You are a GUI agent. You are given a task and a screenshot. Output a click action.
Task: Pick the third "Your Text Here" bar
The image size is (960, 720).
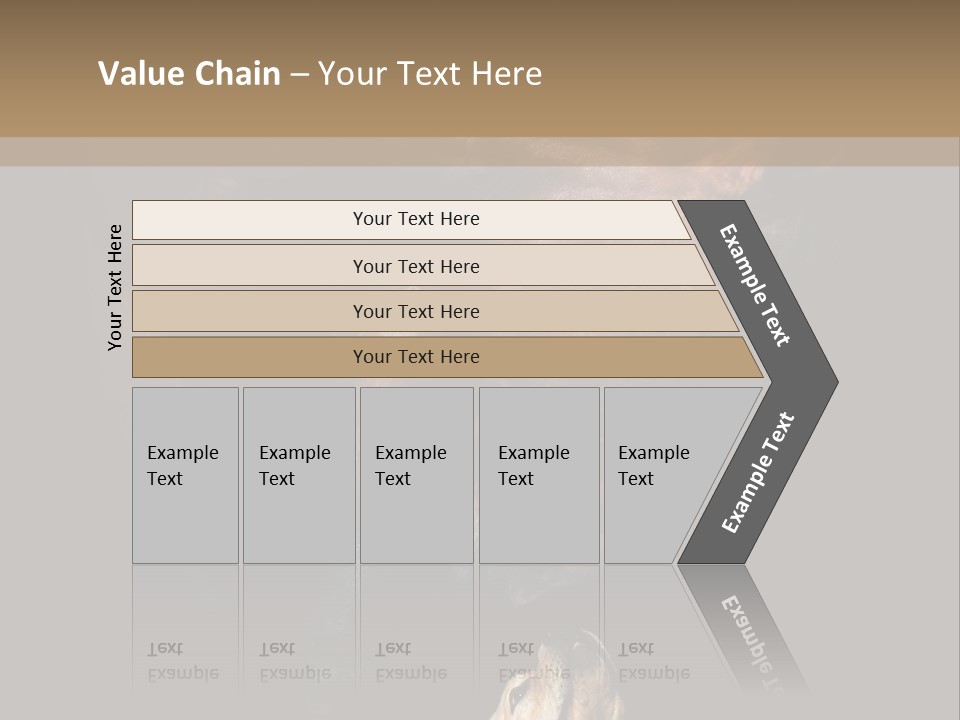(x=416, y=311)
